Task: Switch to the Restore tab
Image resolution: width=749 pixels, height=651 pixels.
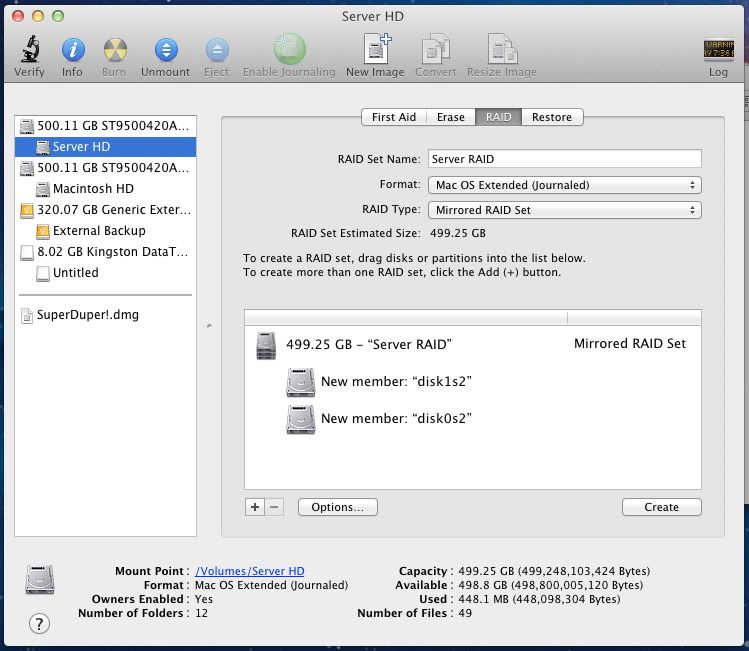Action: 552,117
